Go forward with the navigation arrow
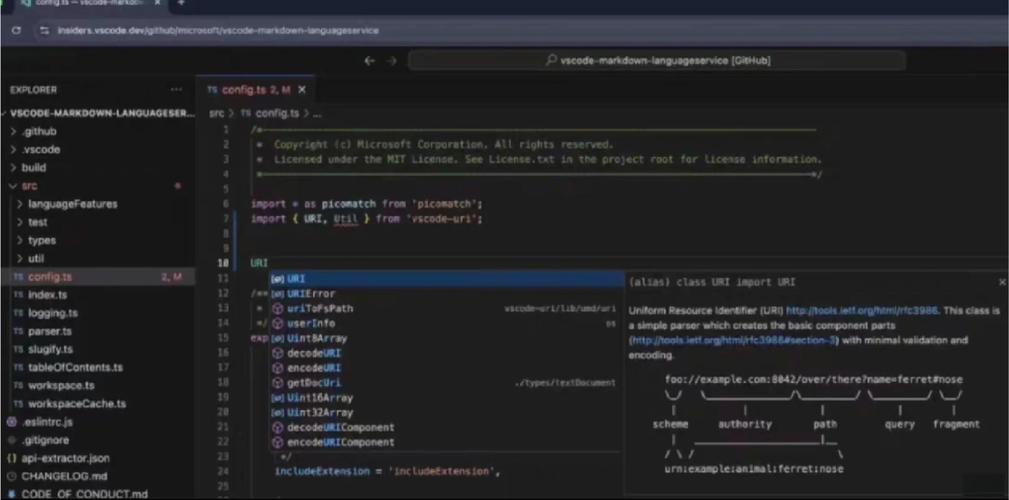 pos(391,60)
